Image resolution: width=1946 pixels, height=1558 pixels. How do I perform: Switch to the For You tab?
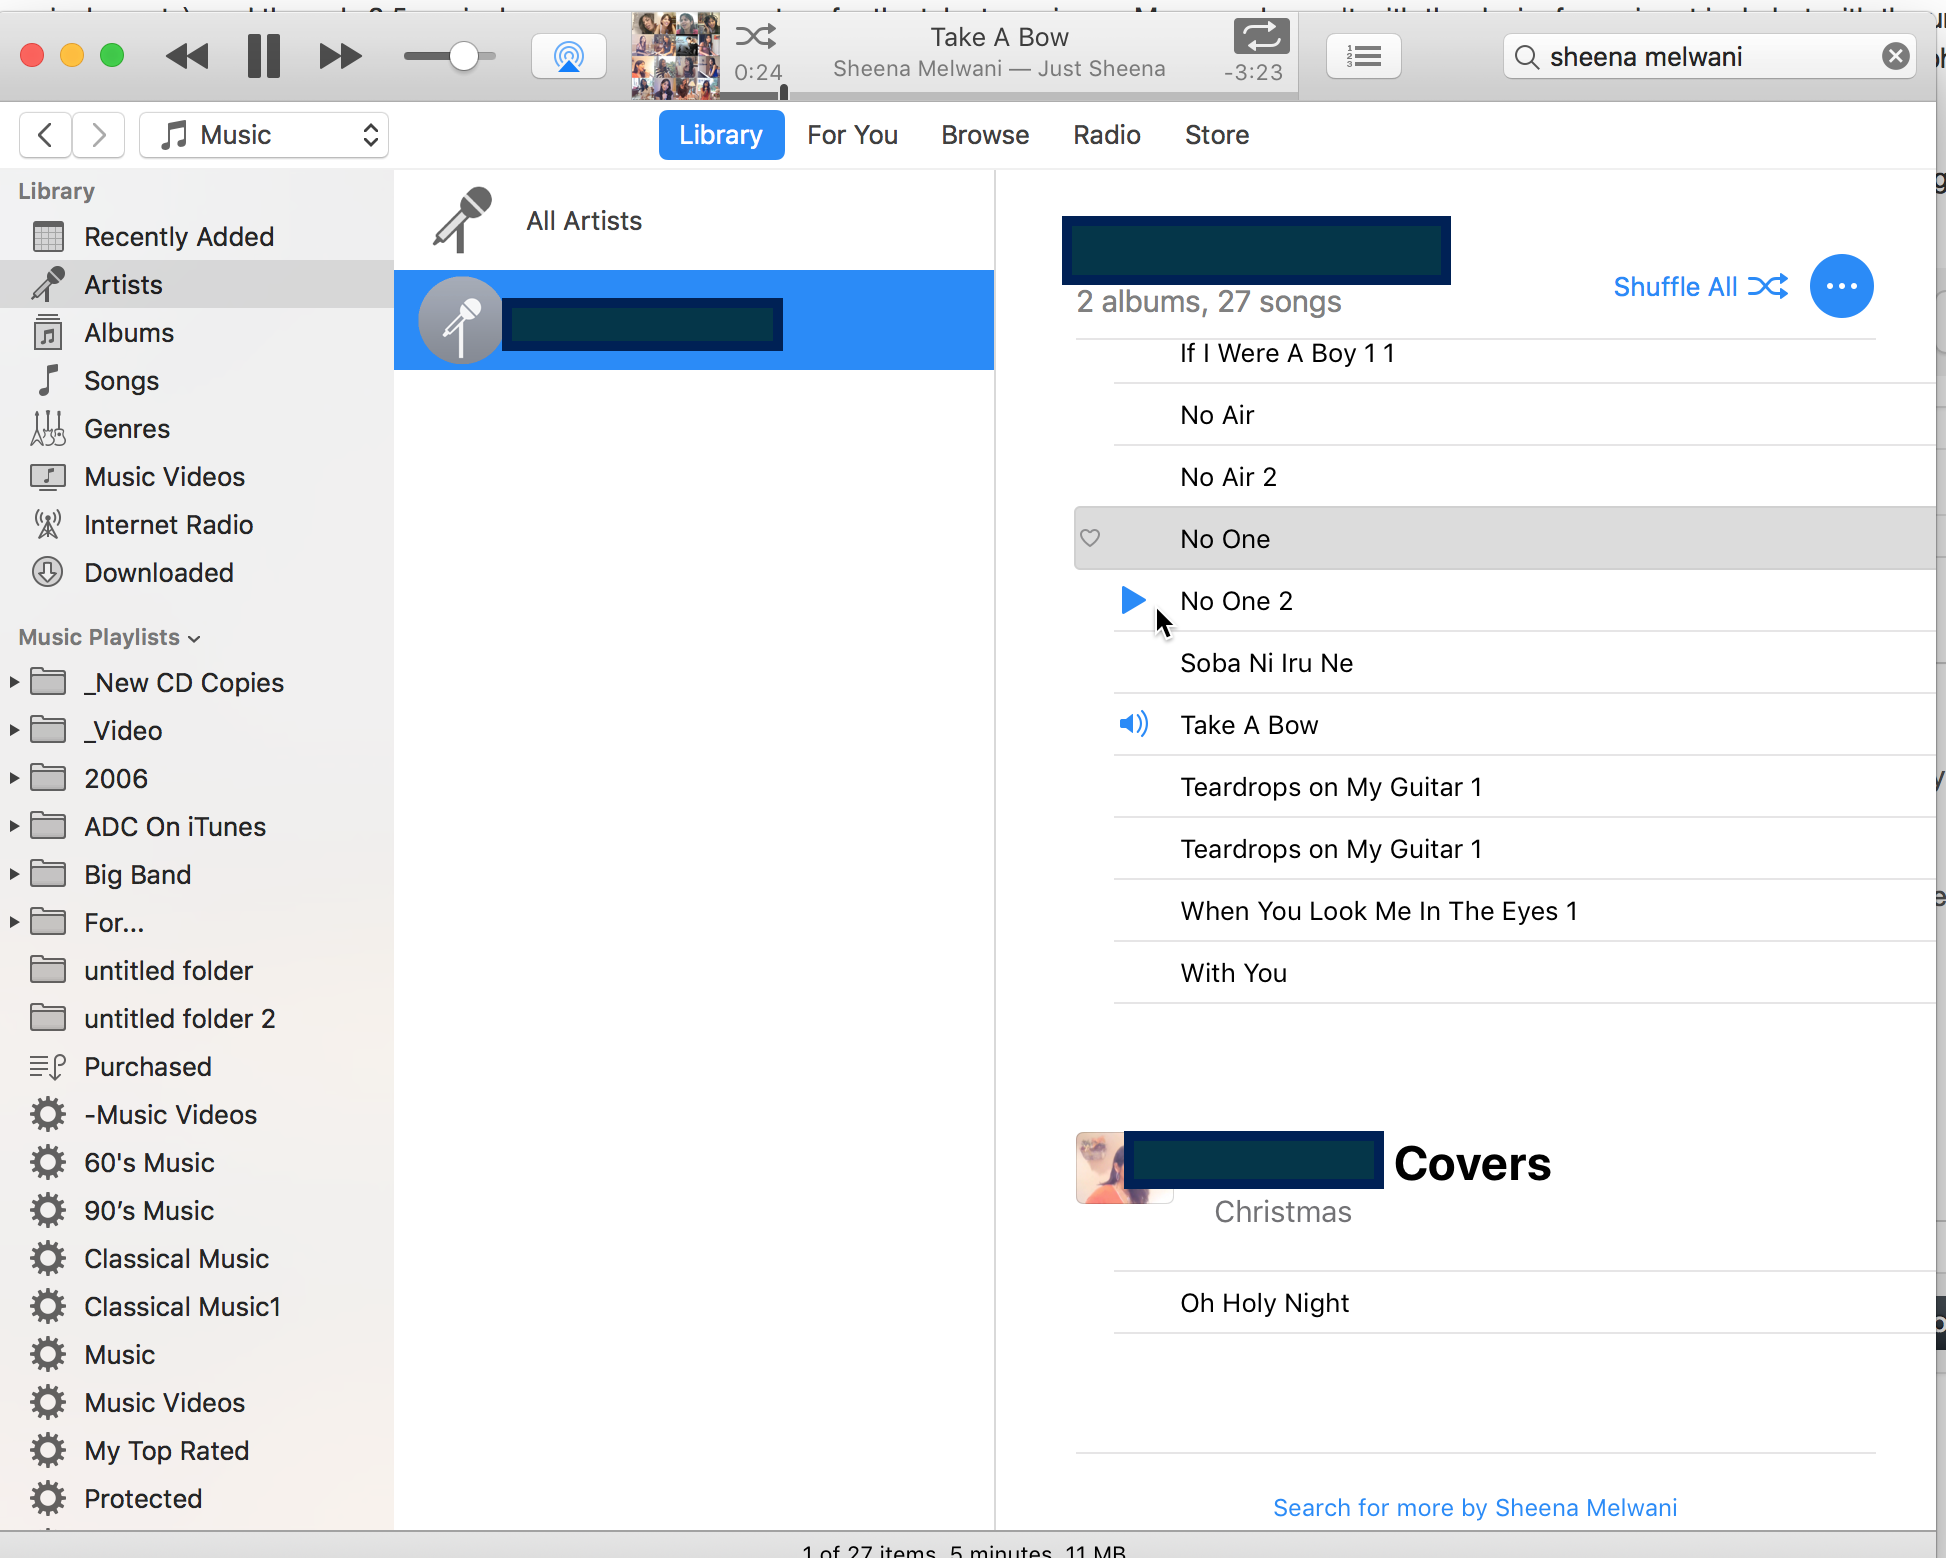click(x=852, y=135)
